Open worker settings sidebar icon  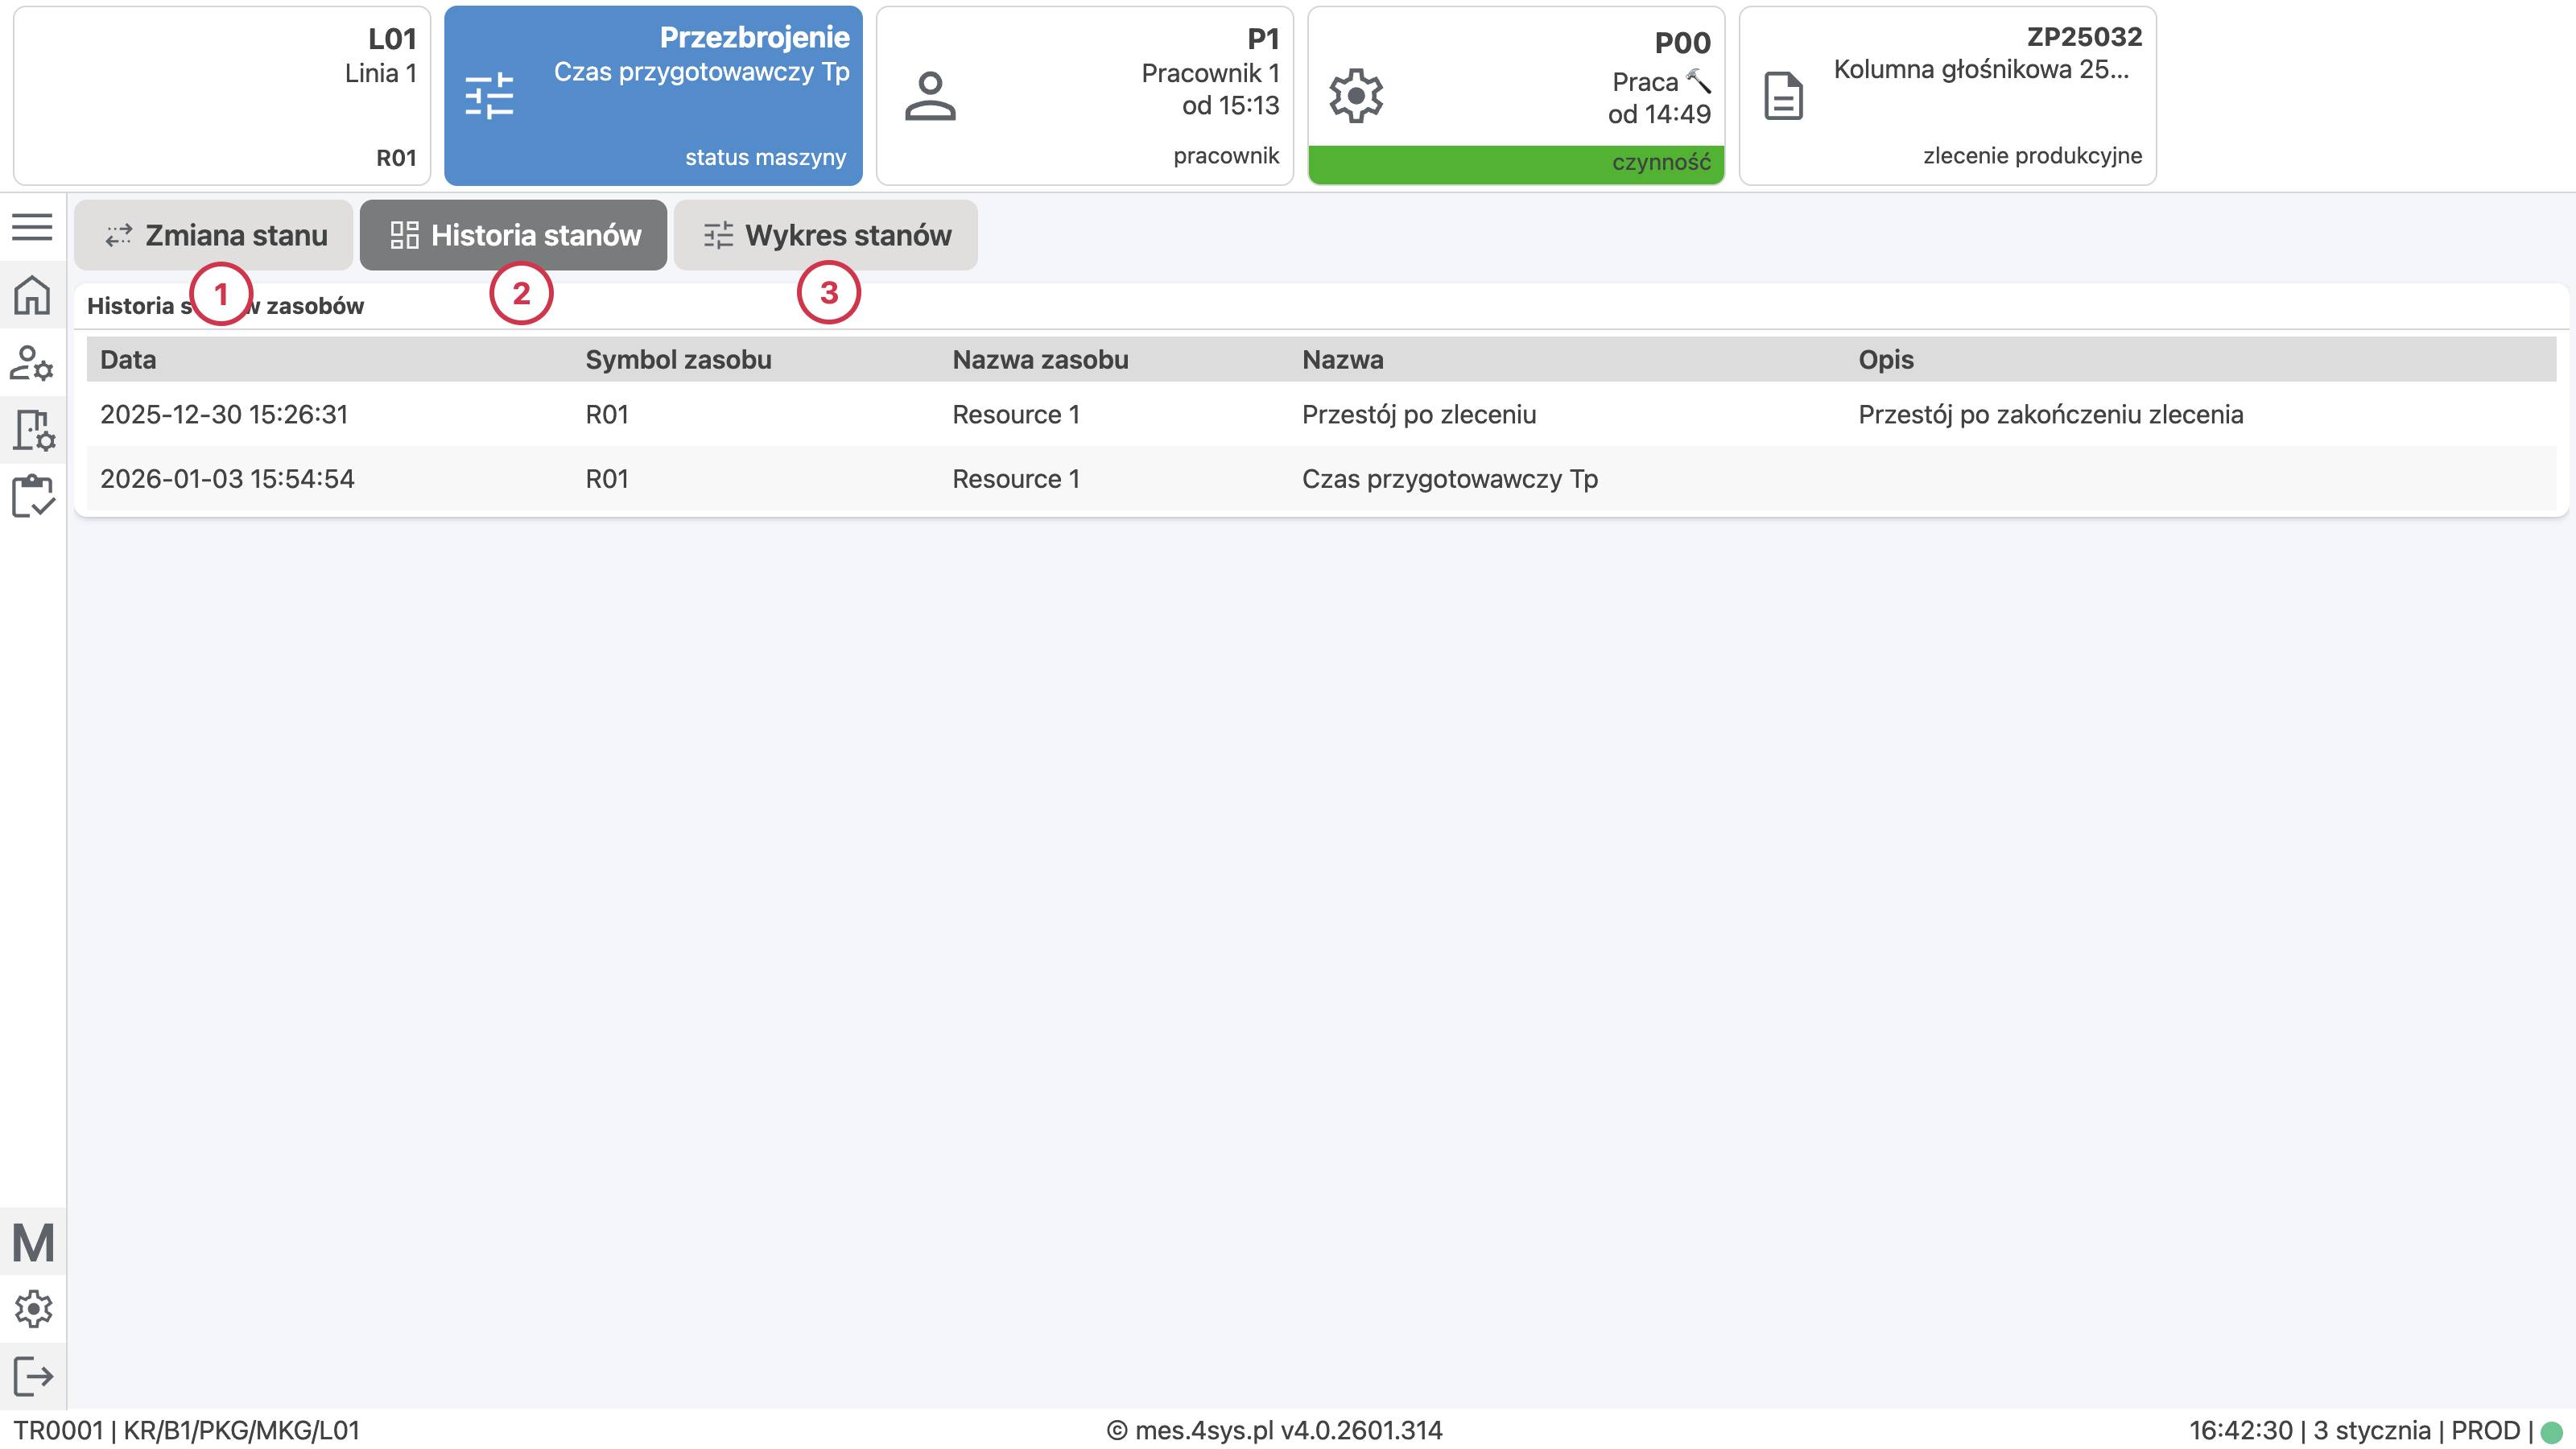tap(32, 363)
